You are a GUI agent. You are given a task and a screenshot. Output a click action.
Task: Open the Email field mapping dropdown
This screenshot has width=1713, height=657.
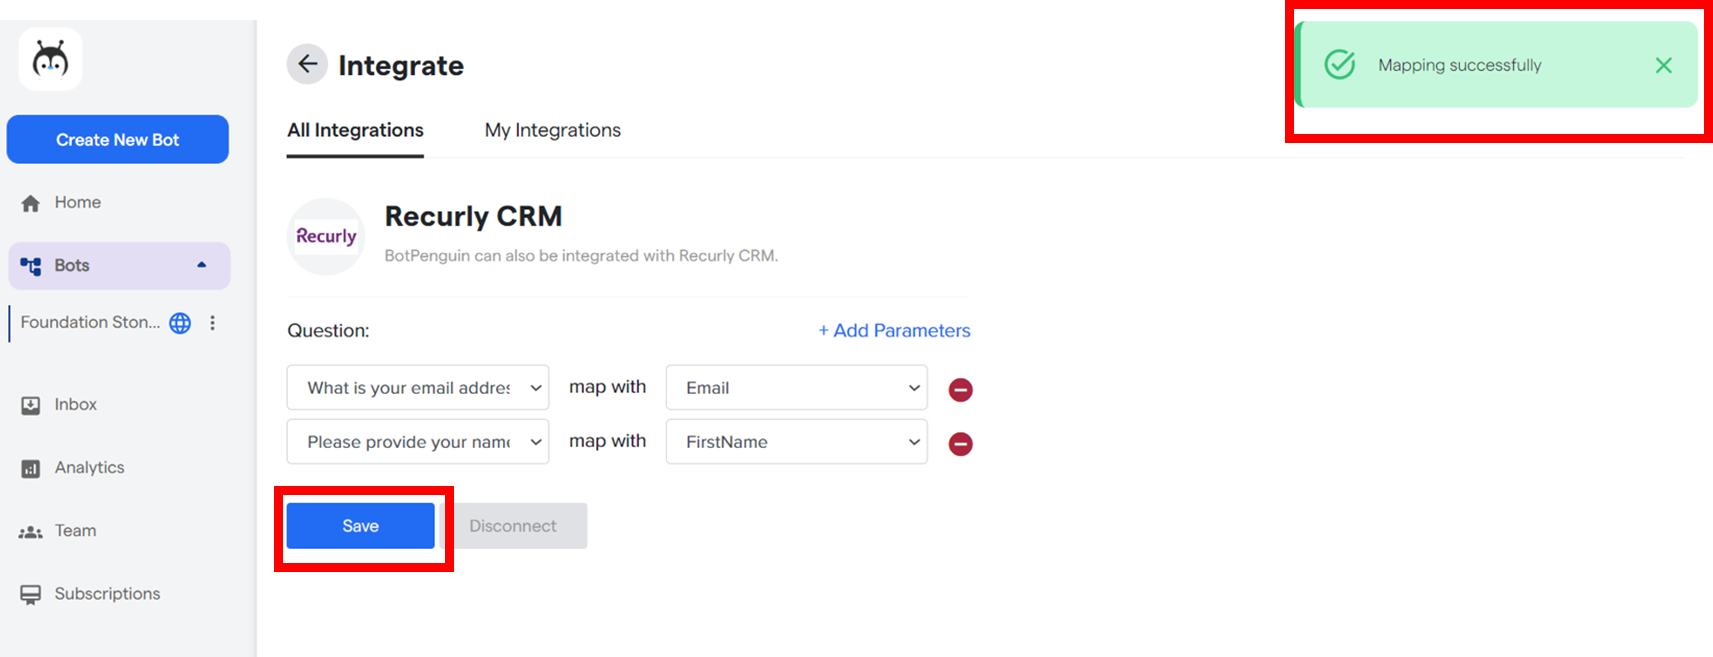(x=796, y=388)
